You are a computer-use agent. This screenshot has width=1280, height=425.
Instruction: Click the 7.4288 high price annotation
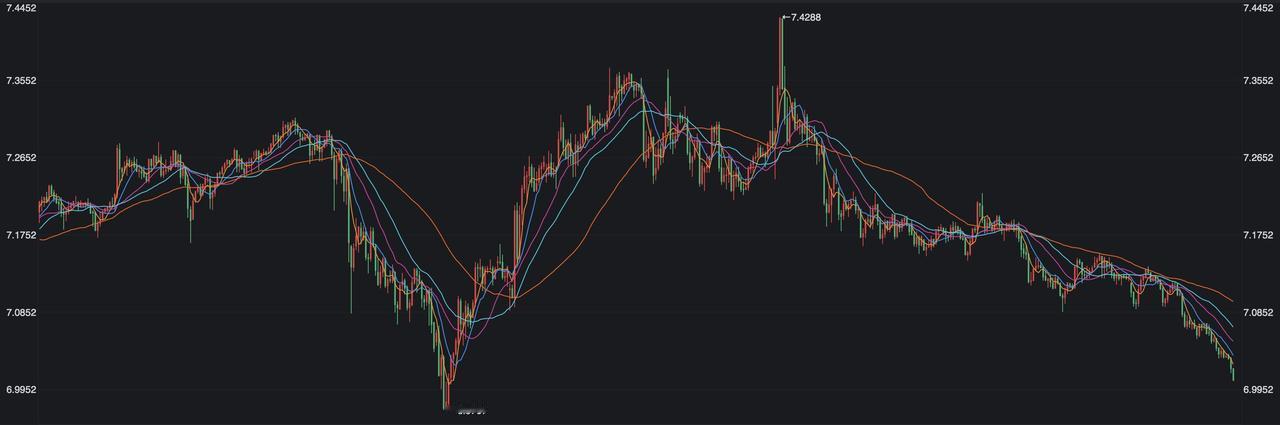pyautogui.click(x=805, y=17)
